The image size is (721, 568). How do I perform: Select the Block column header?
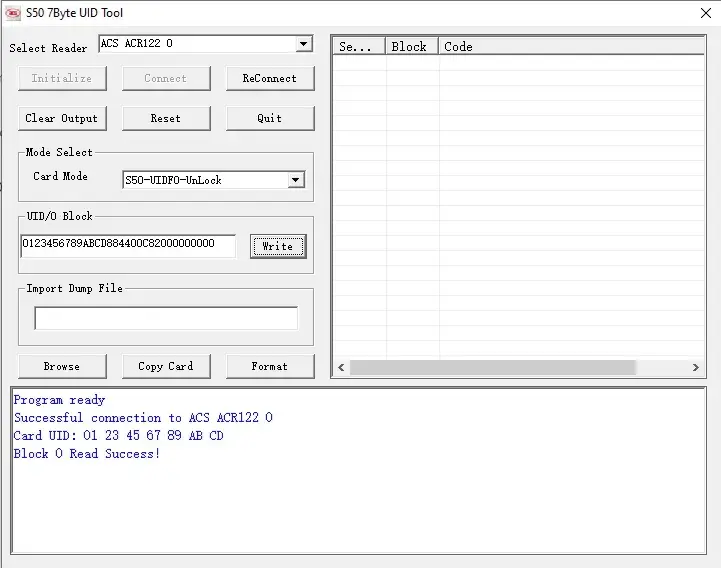pyautogui.click(x=411, y=46)
